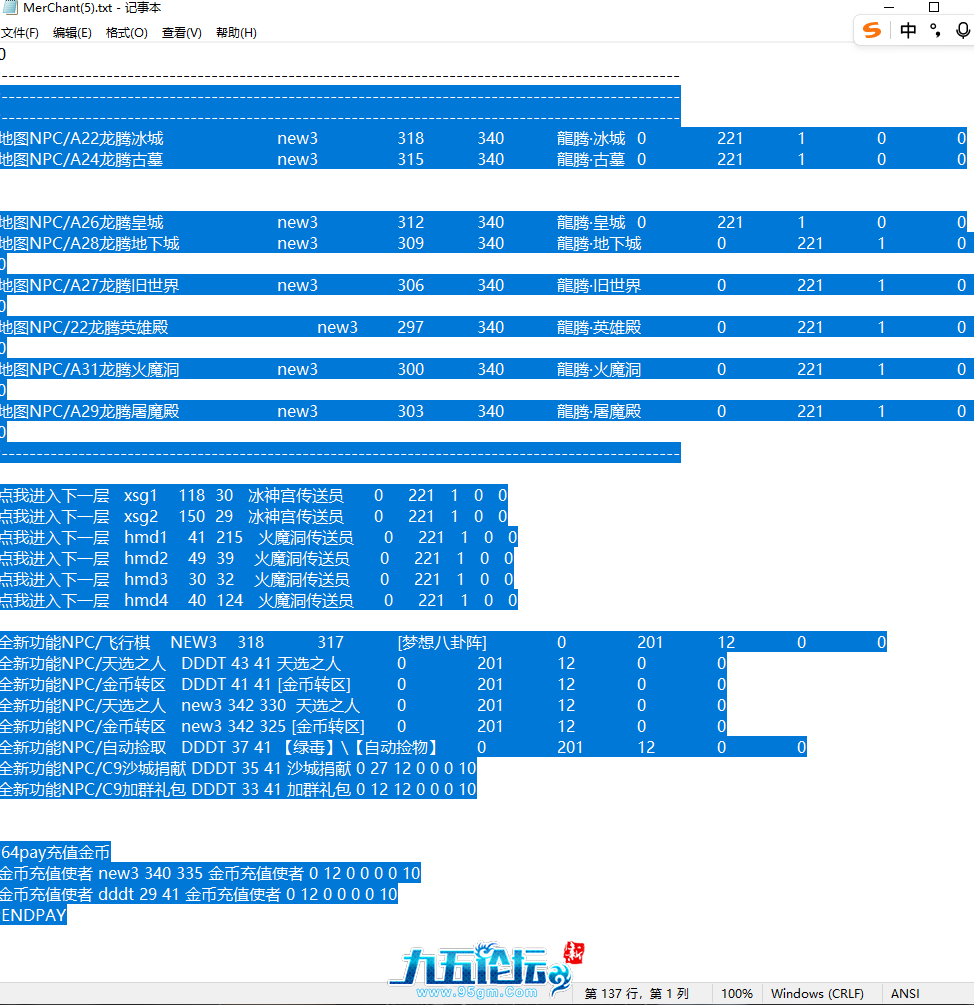
Task: Click the line 地图NPC/A31龙腾火魔洞
Action: (x=487, y=369)
